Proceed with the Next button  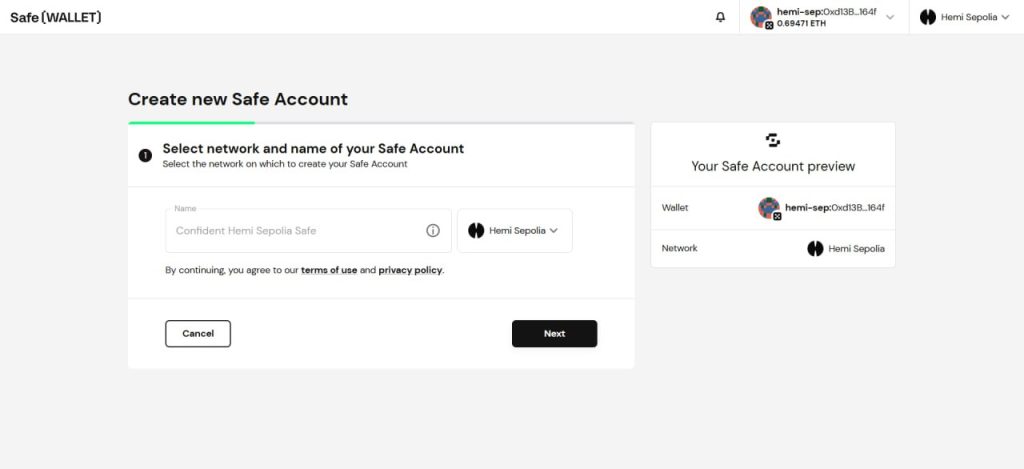(554, 334)
